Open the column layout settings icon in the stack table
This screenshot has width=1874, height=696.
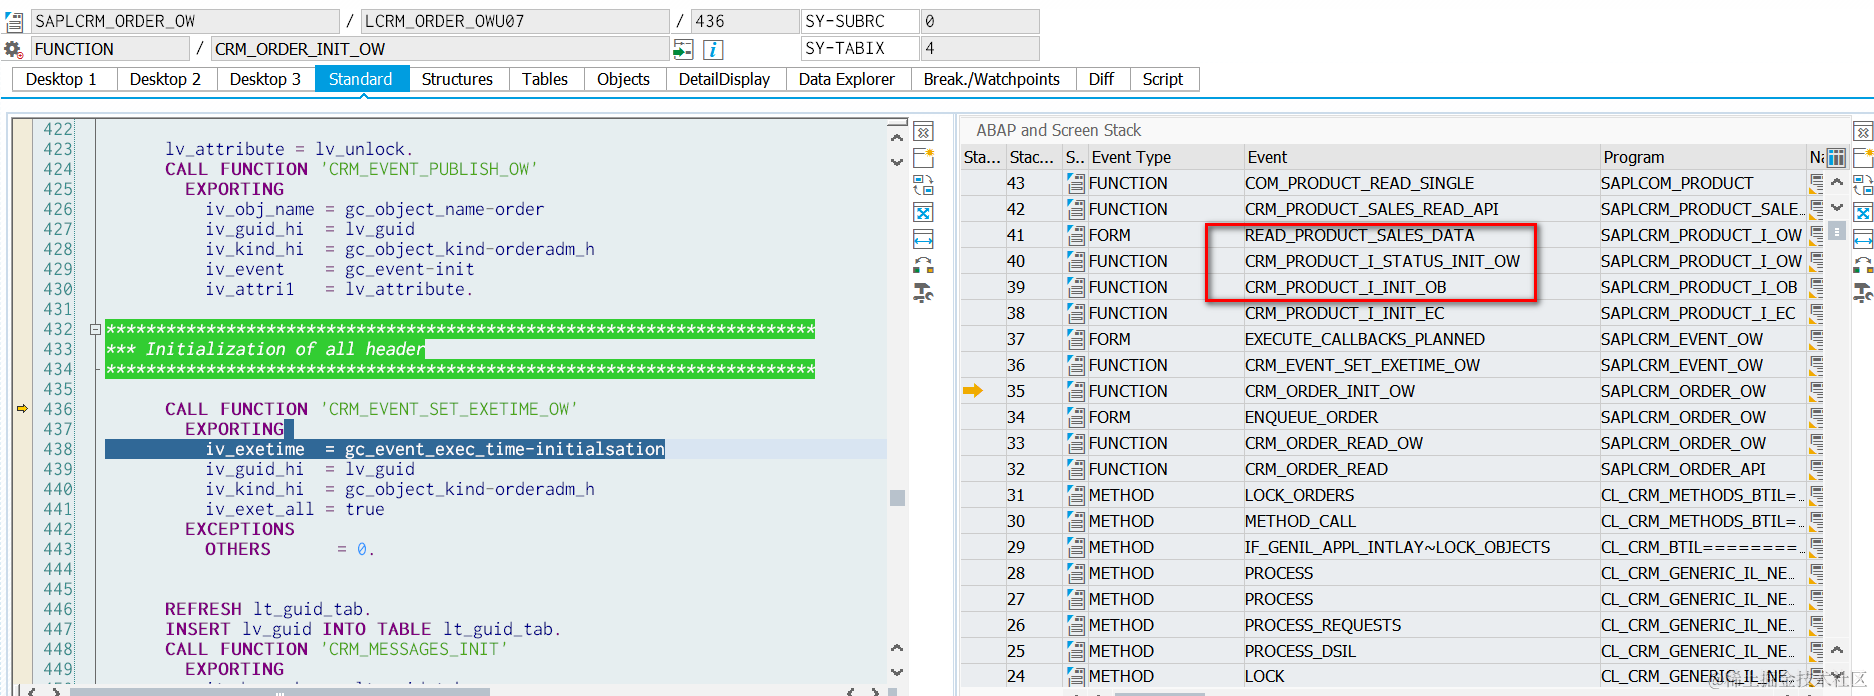[1836, 157]
